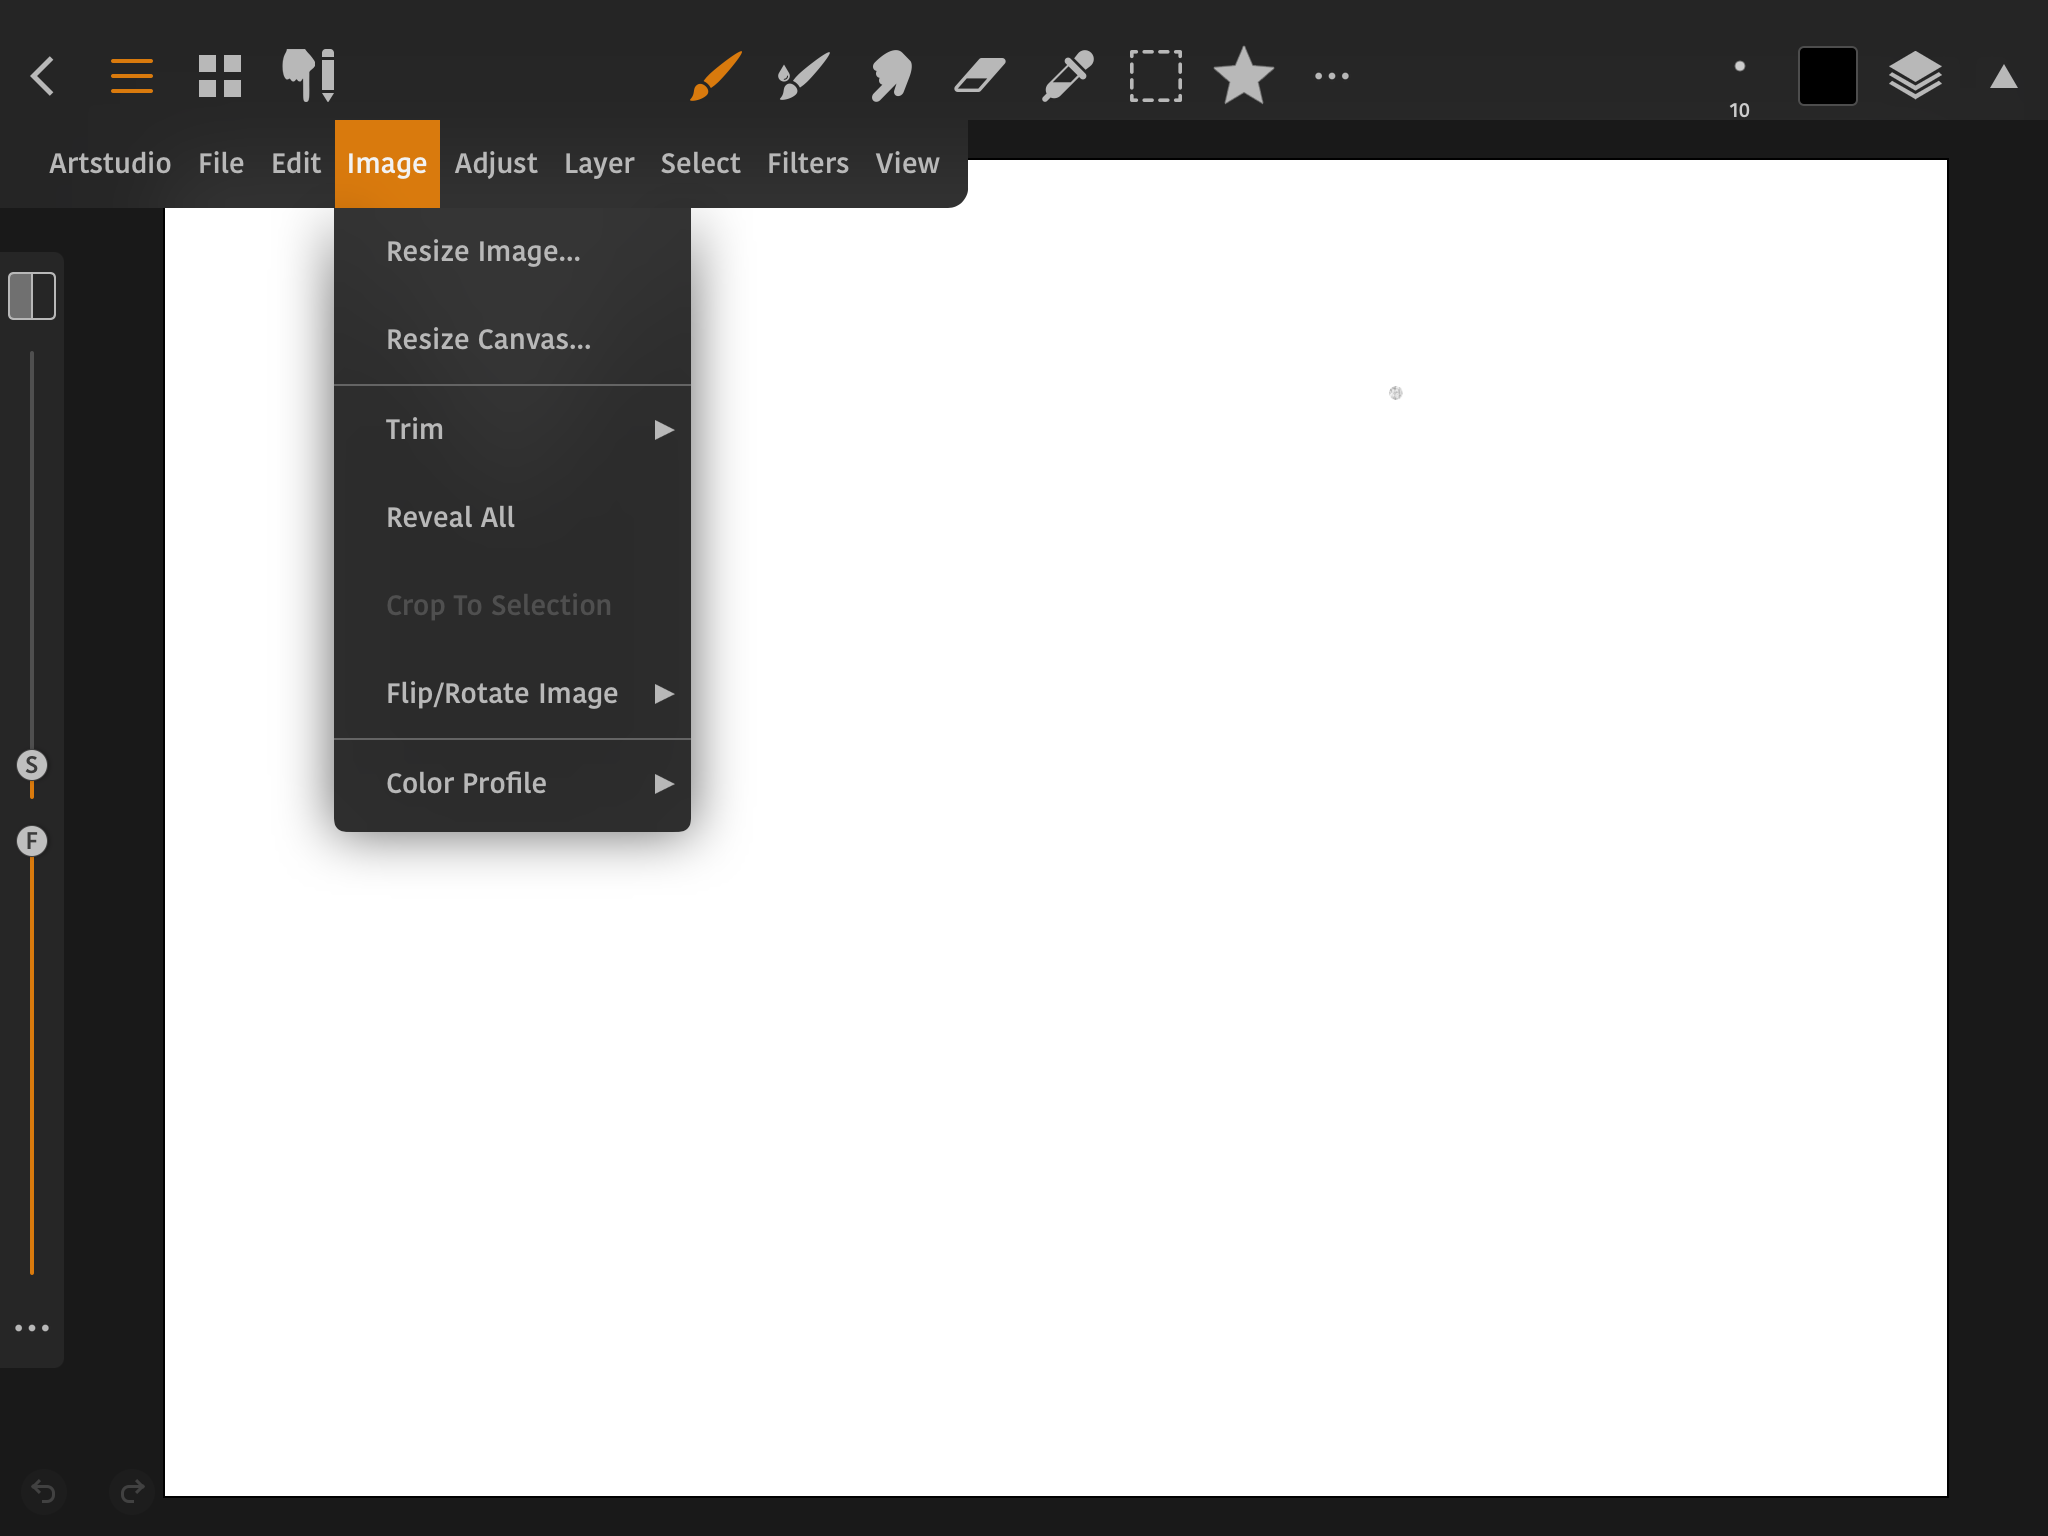This screenshot has width=2048, height=1536.
Task: Open the star favorites tool
Action: [x=1243, y=76]
